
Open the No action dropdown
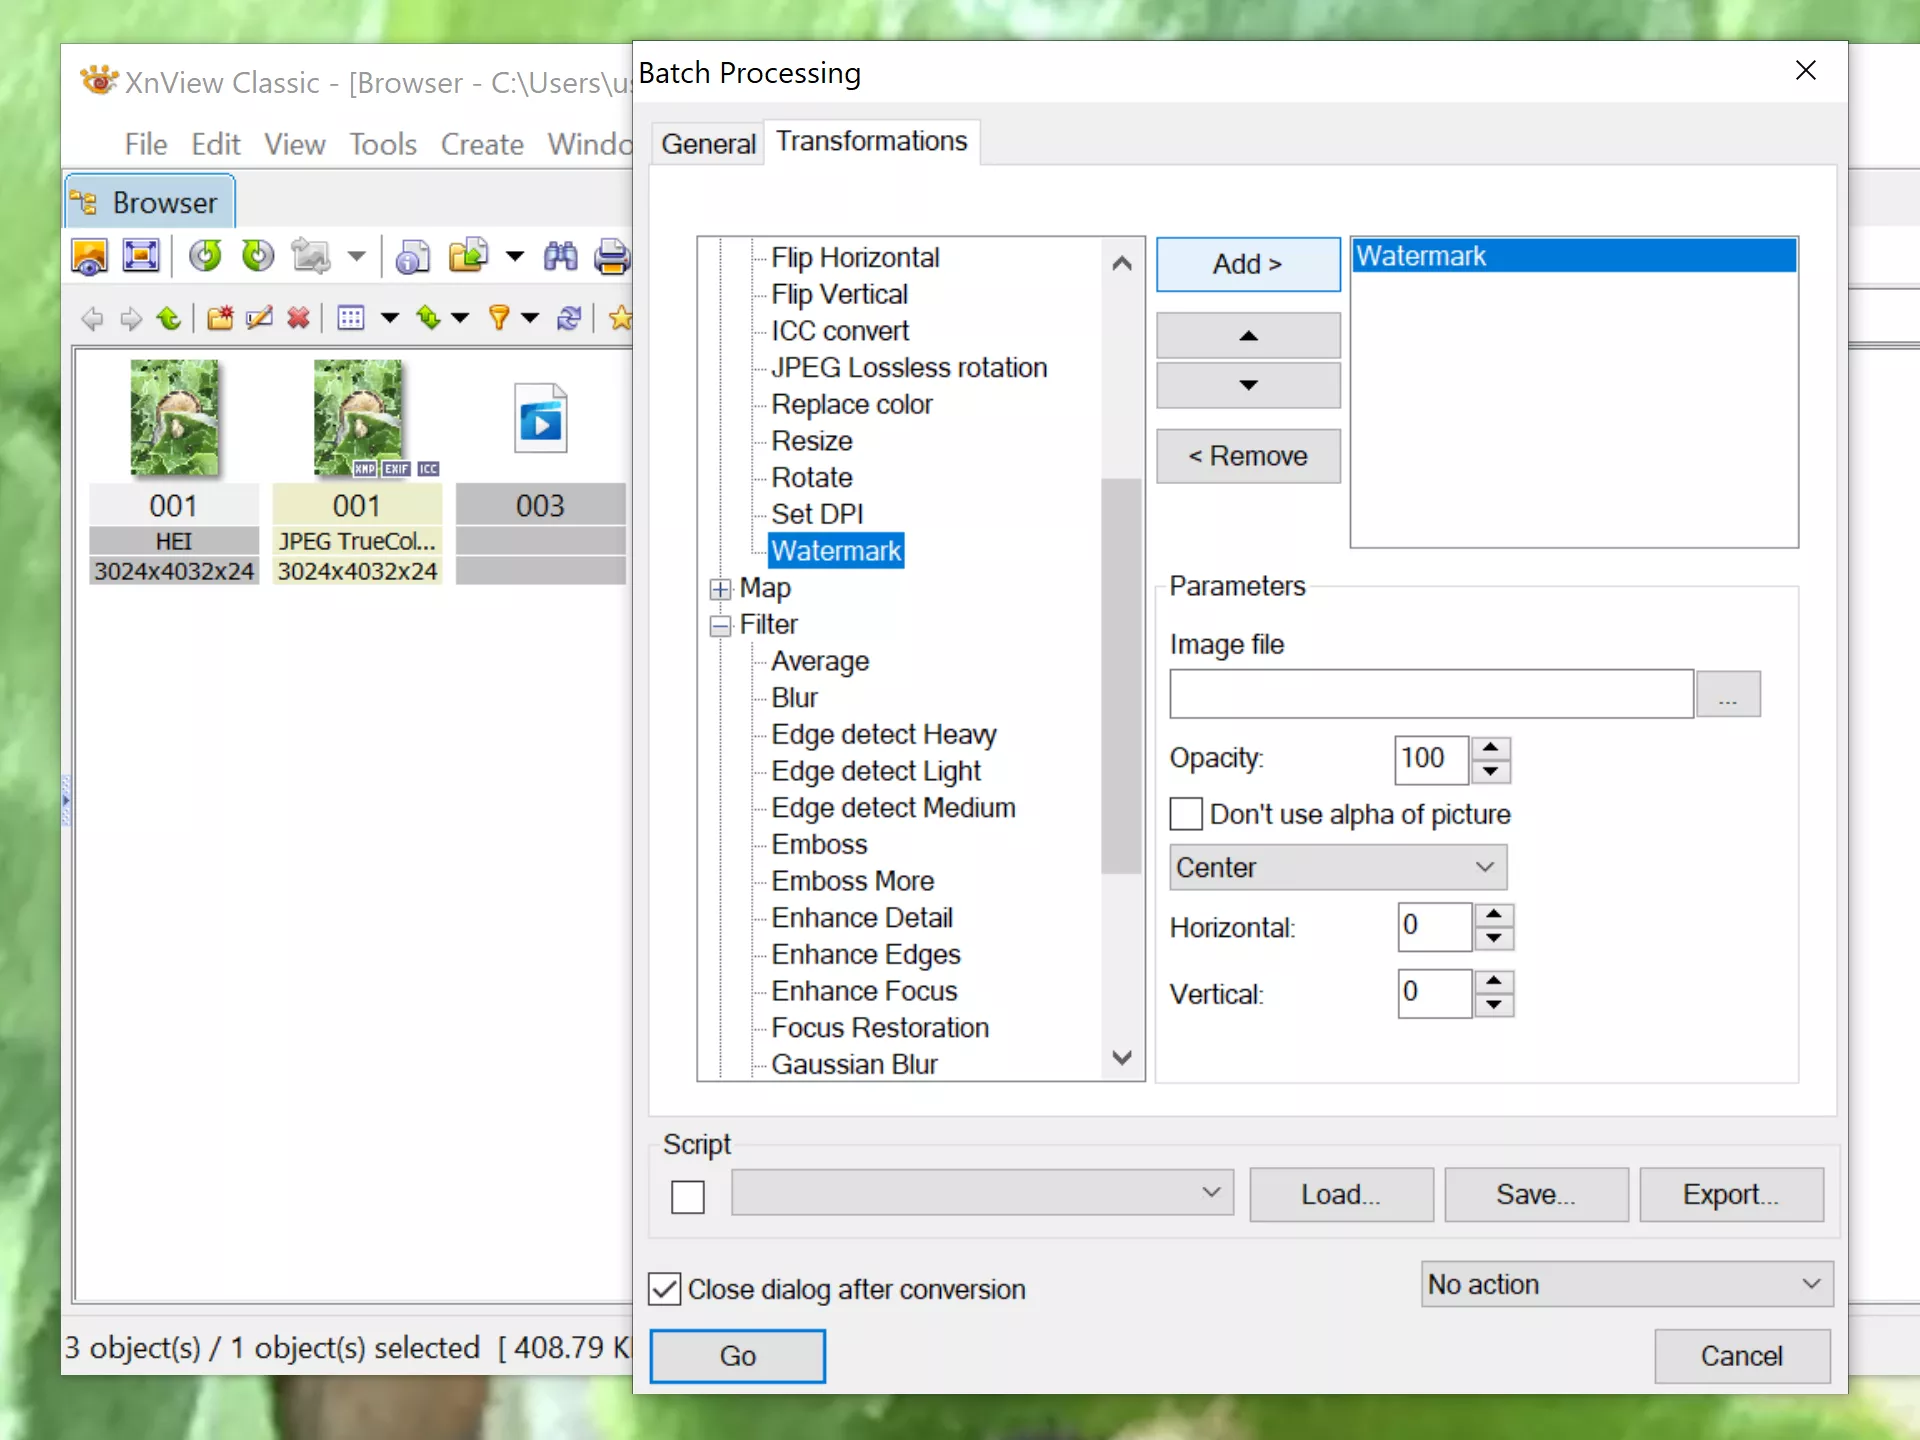pos(1627,1284)
